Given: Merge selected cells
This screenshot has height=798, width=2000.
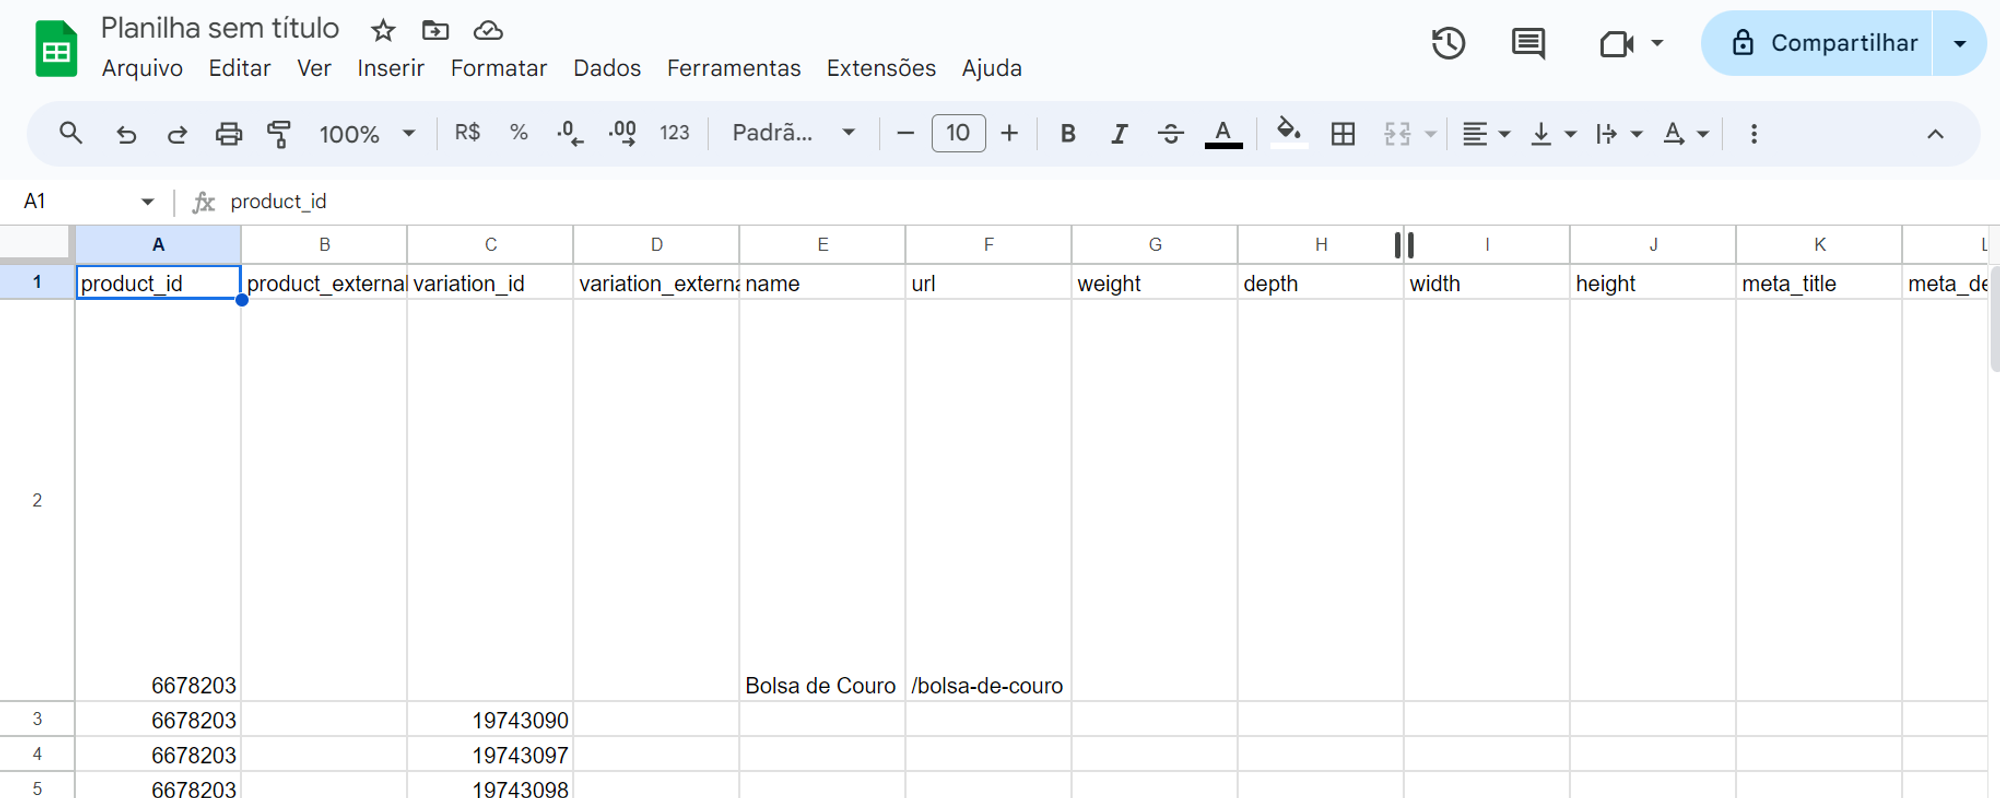Looking at the screenshot, I should [x=1397, y=133].
